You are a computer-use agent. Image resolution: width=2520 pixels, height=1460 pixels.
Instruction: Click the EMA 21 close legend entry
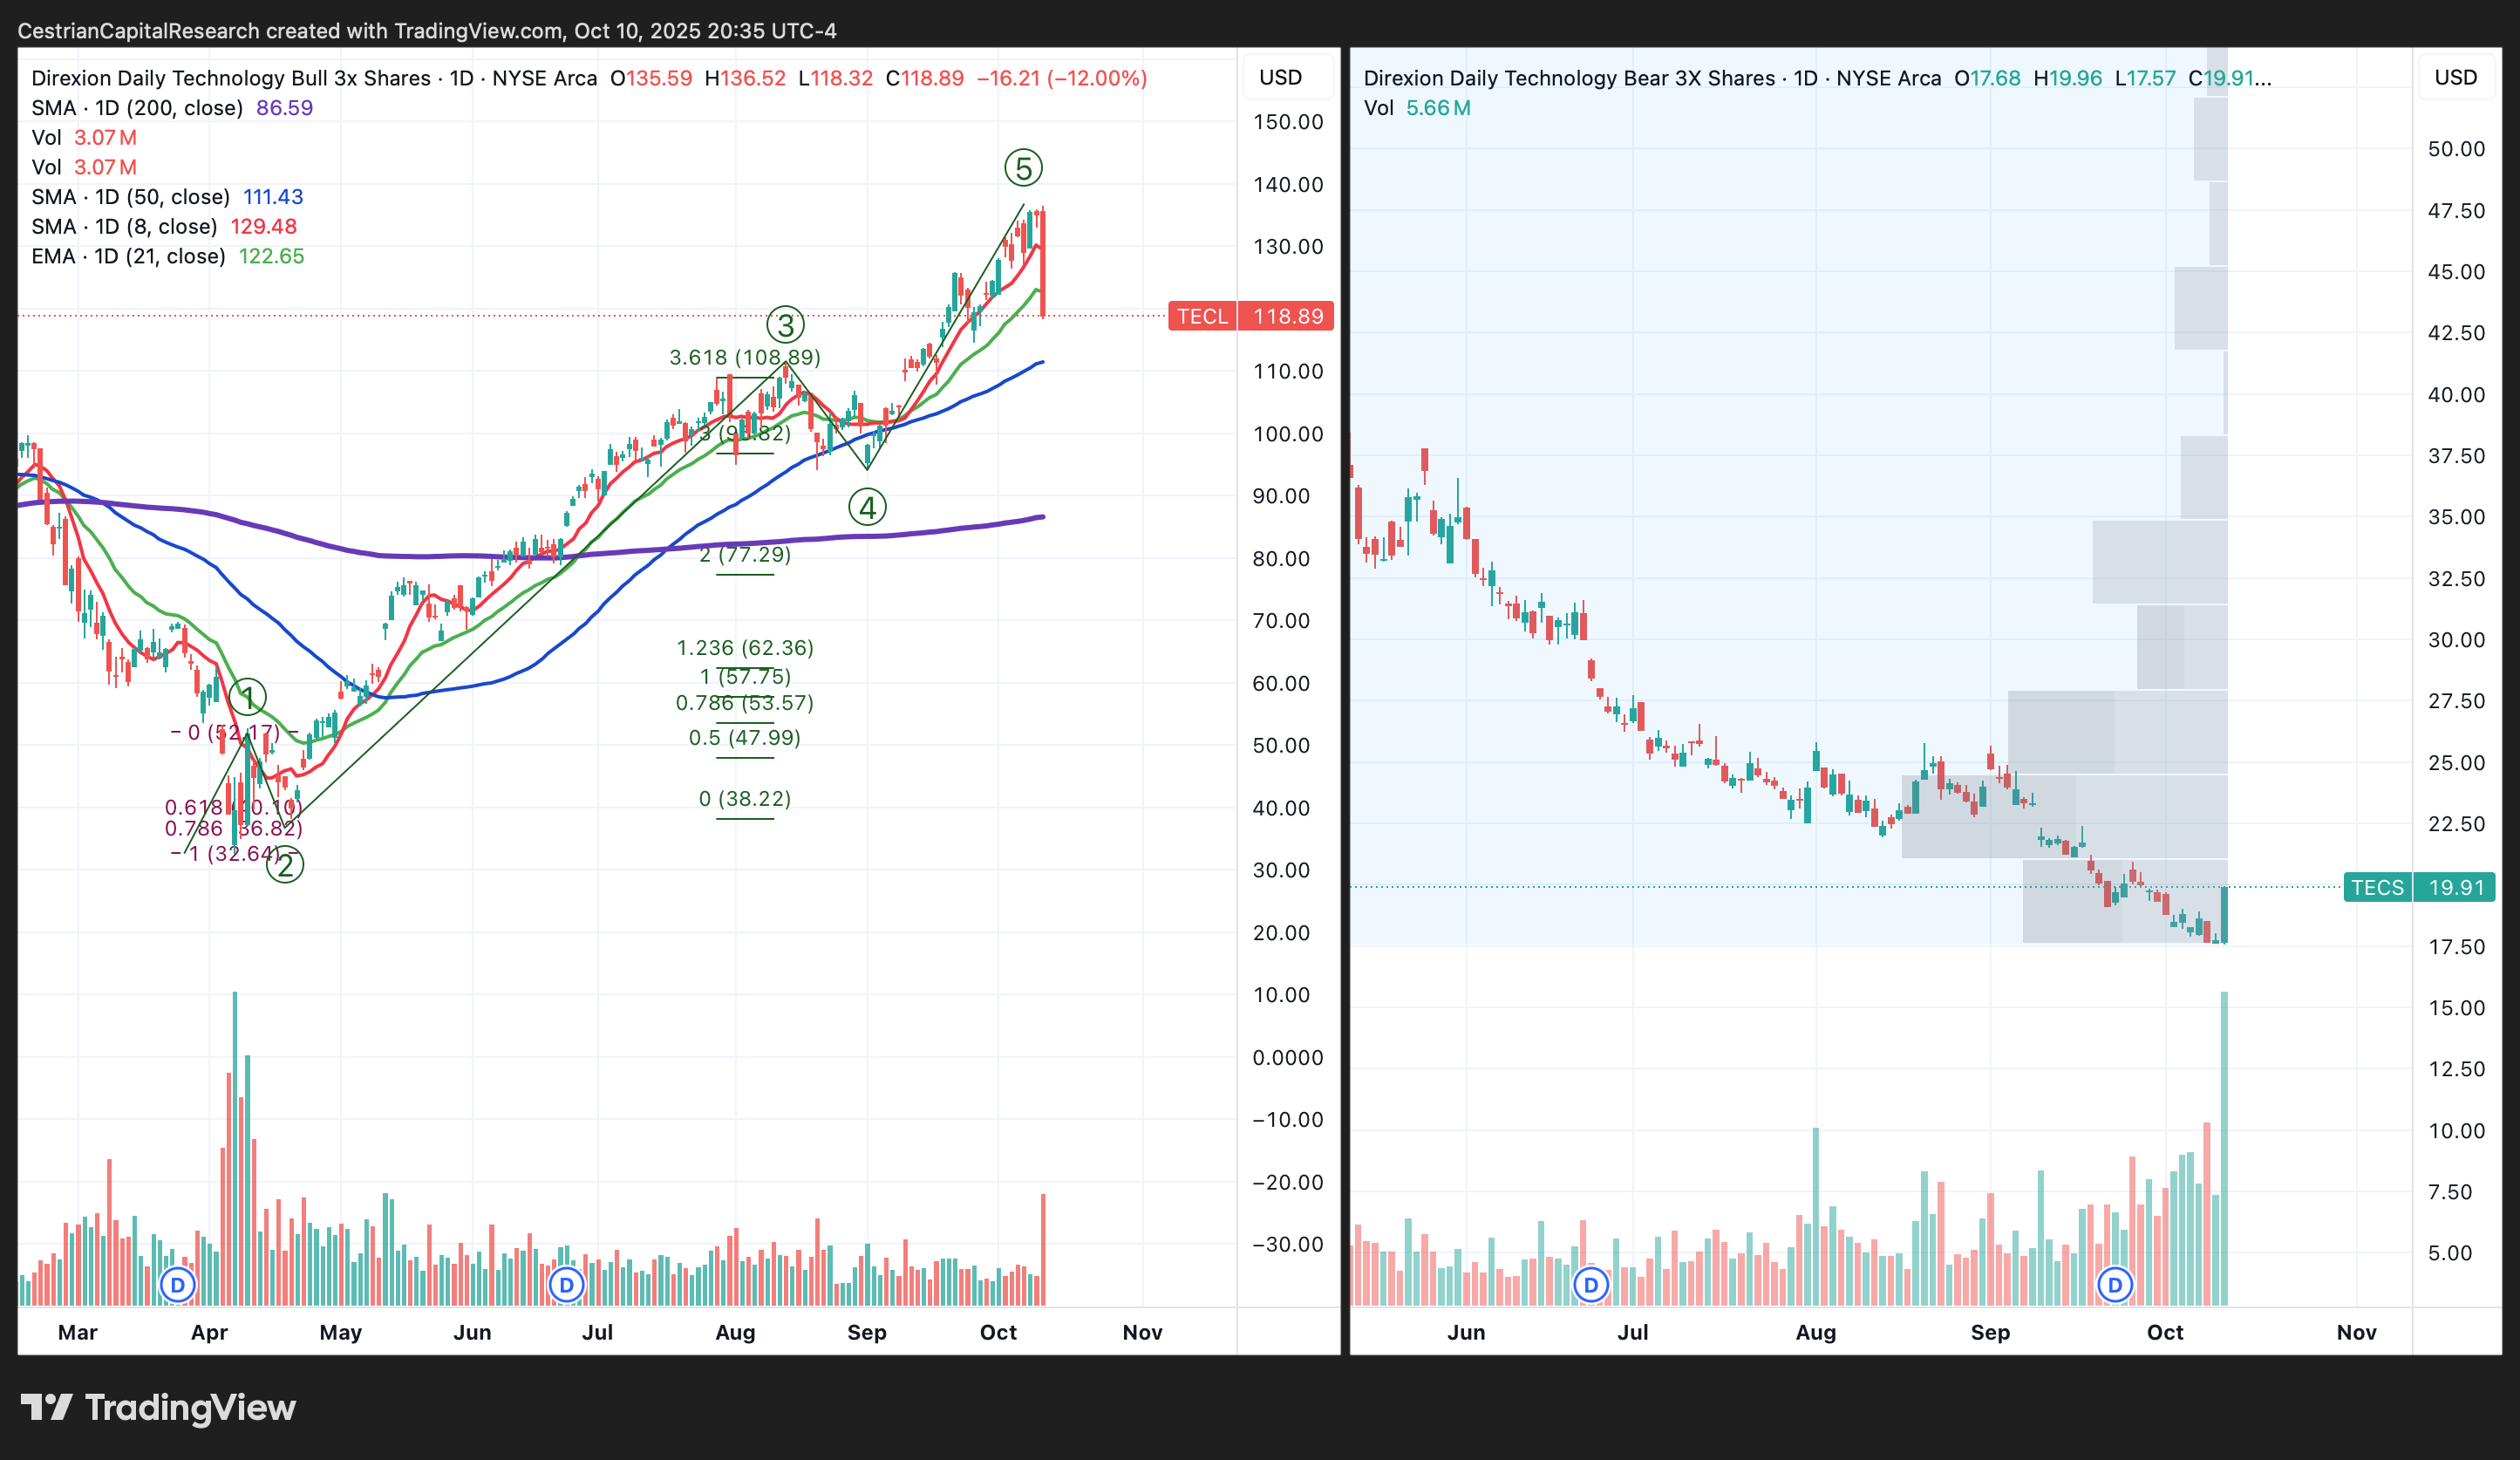(x=128, y=256)
